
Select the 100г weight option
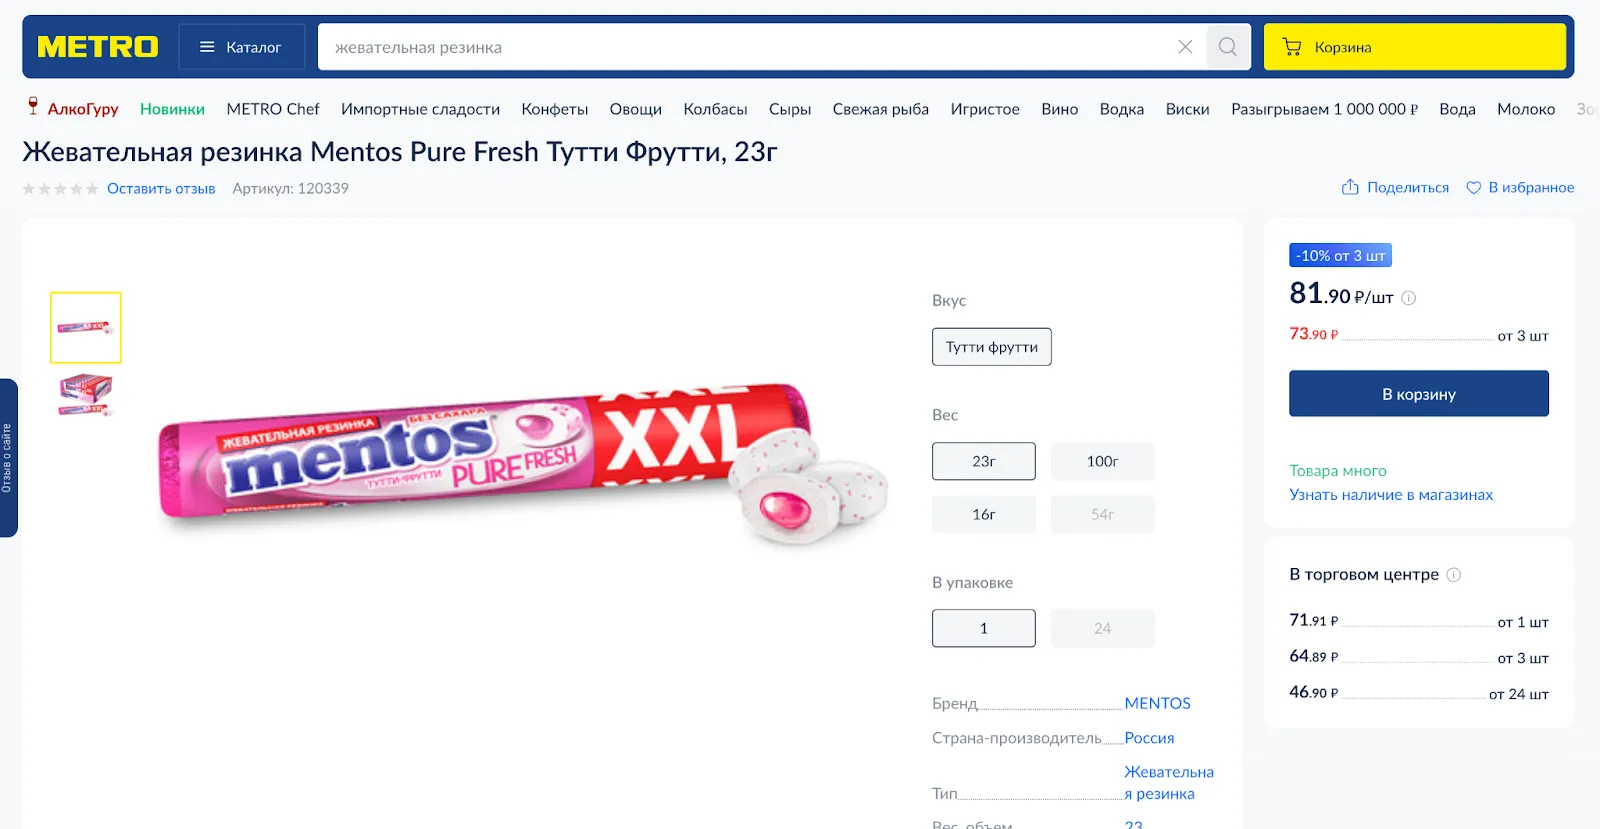(x=1102, y=461)
